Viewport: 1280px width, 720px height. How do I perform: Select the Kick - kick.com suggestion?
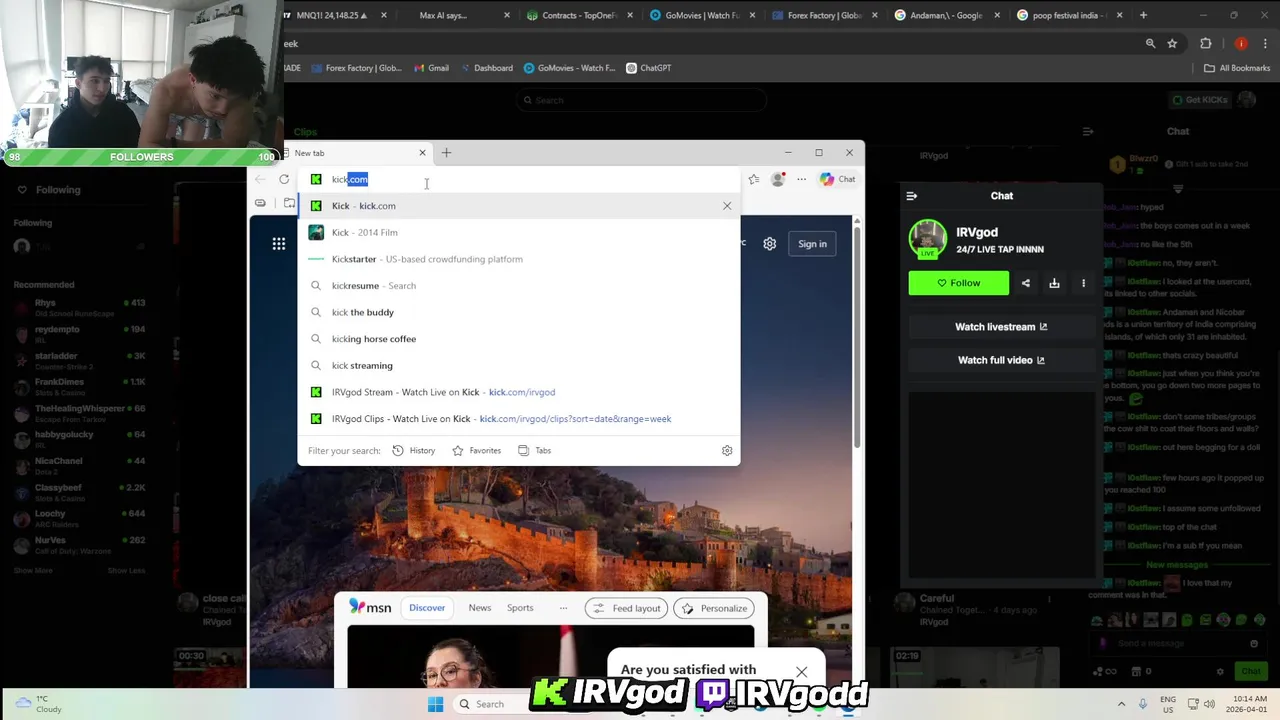(519, 206)
